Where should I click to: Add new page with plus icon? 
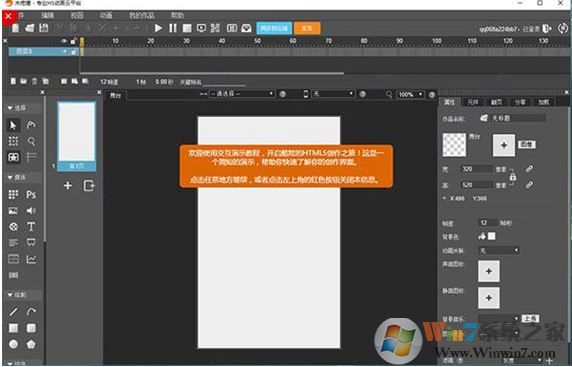(67, 186)
